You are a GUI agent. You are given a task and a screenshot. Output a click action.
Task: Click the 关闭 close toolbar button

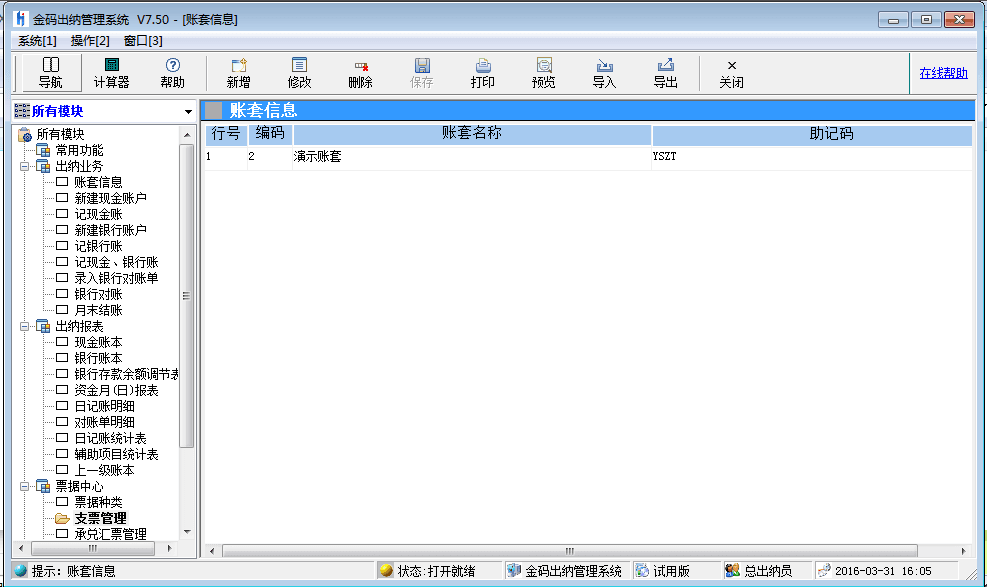tap(731, 72)
